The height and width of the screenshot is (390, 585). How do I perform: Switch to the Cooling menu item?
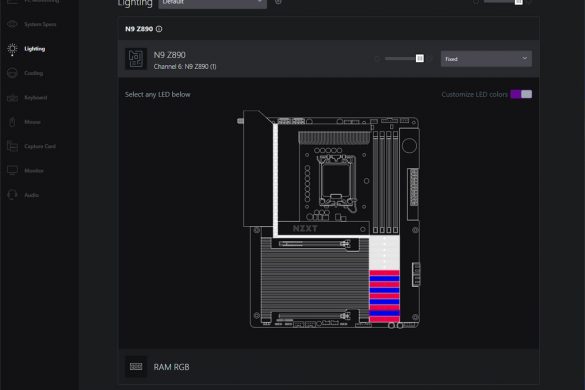(x=34, y=73)
